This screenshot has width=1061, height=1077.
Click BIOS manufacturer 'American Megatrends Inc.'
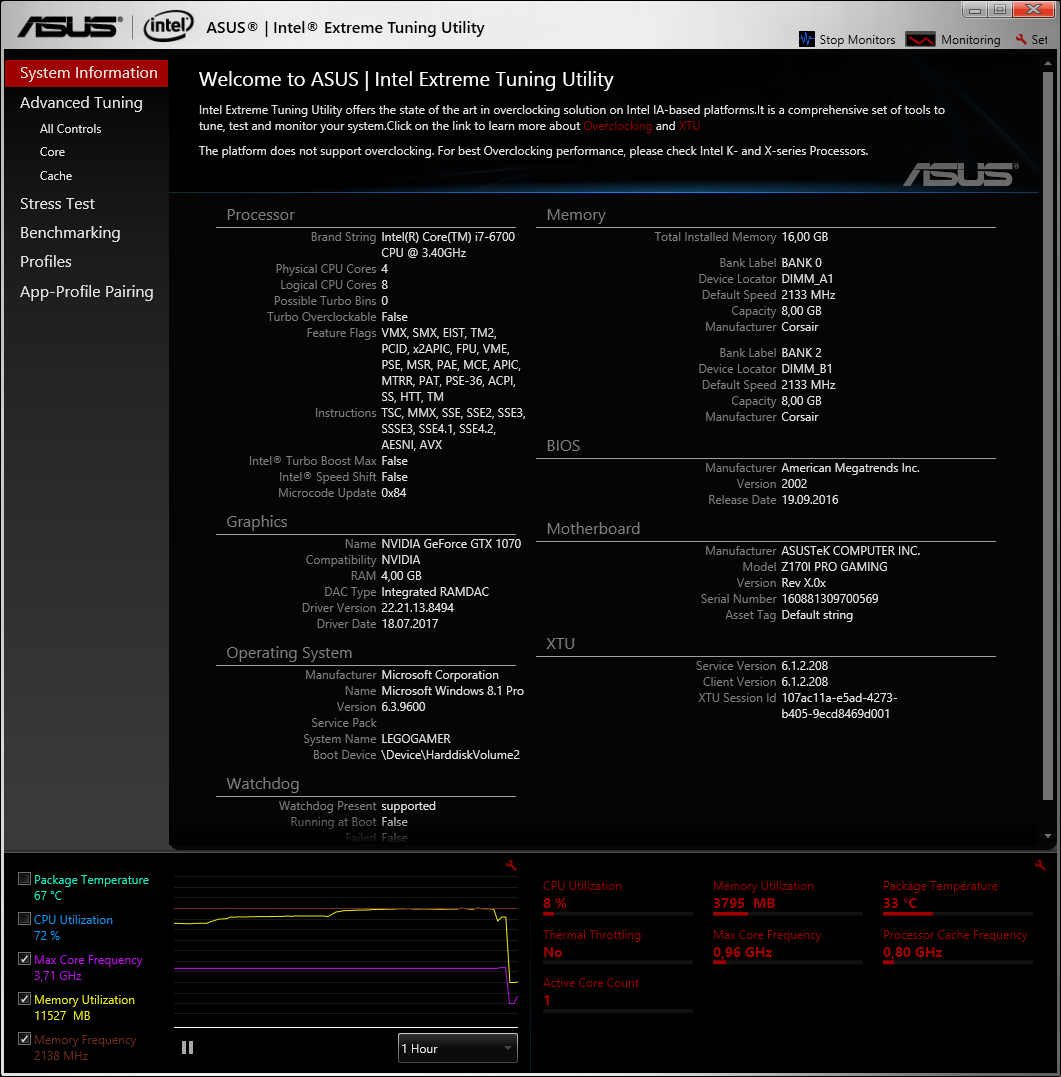[x=850, y=468]
